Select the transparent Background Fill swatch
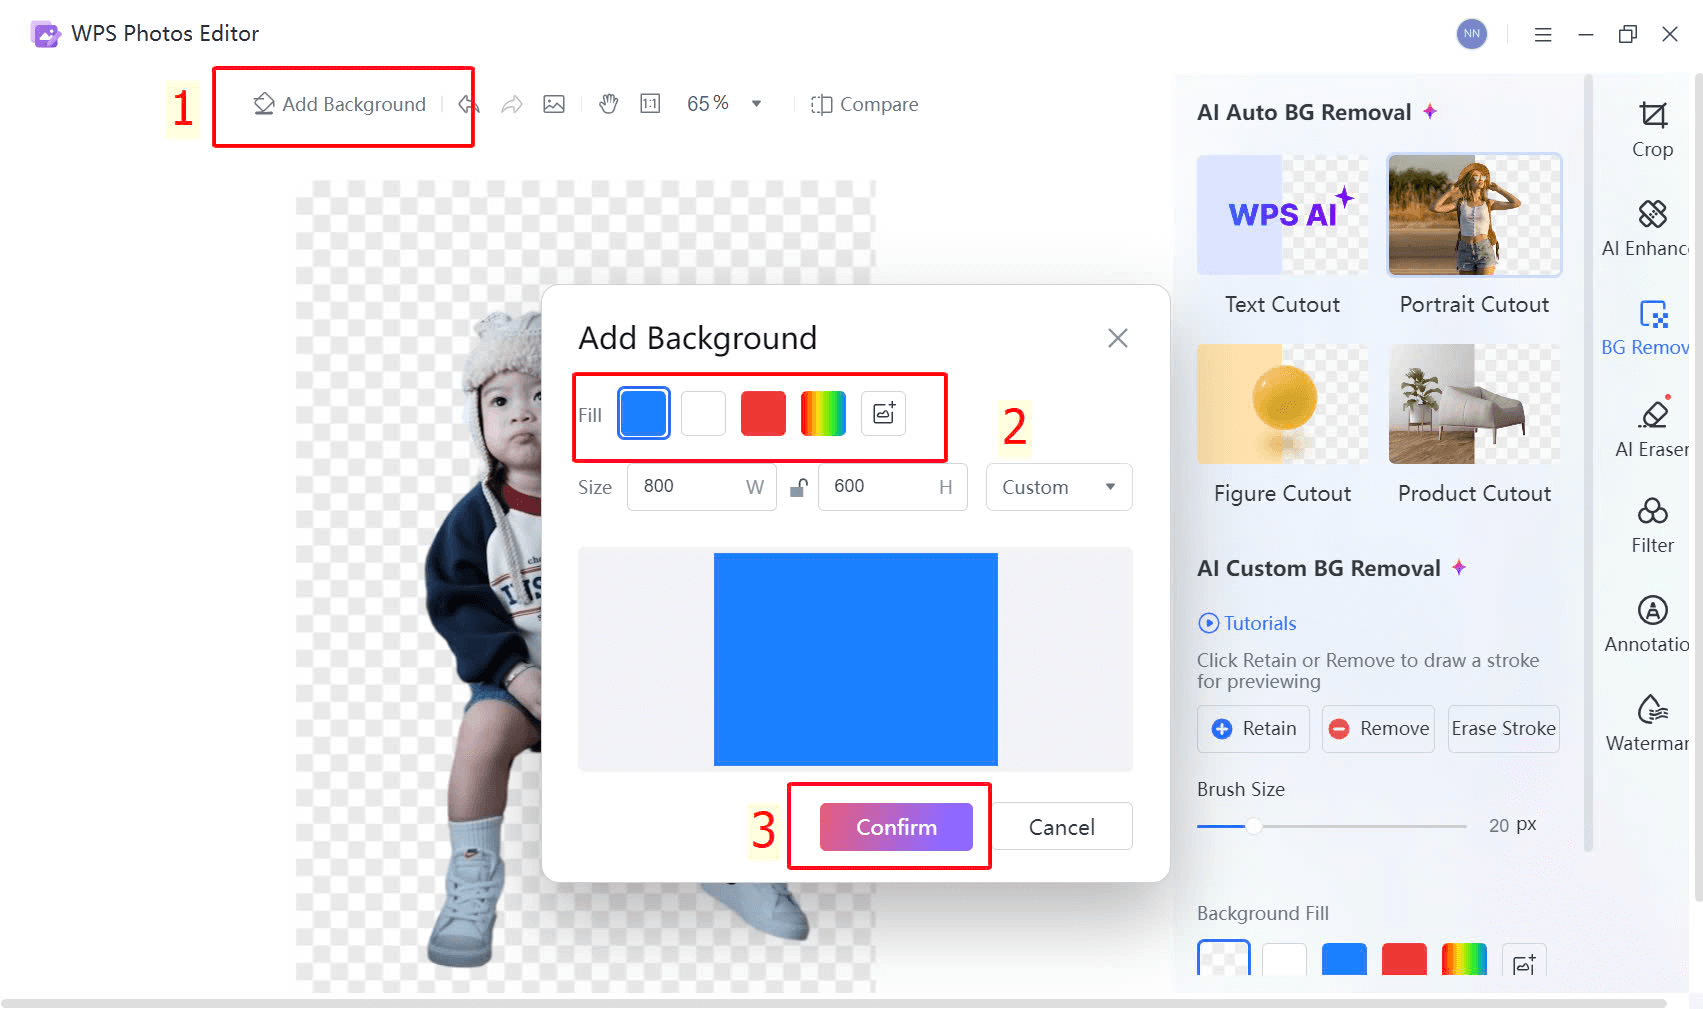The image size is (1703, 1009). tap(1224, 958)
